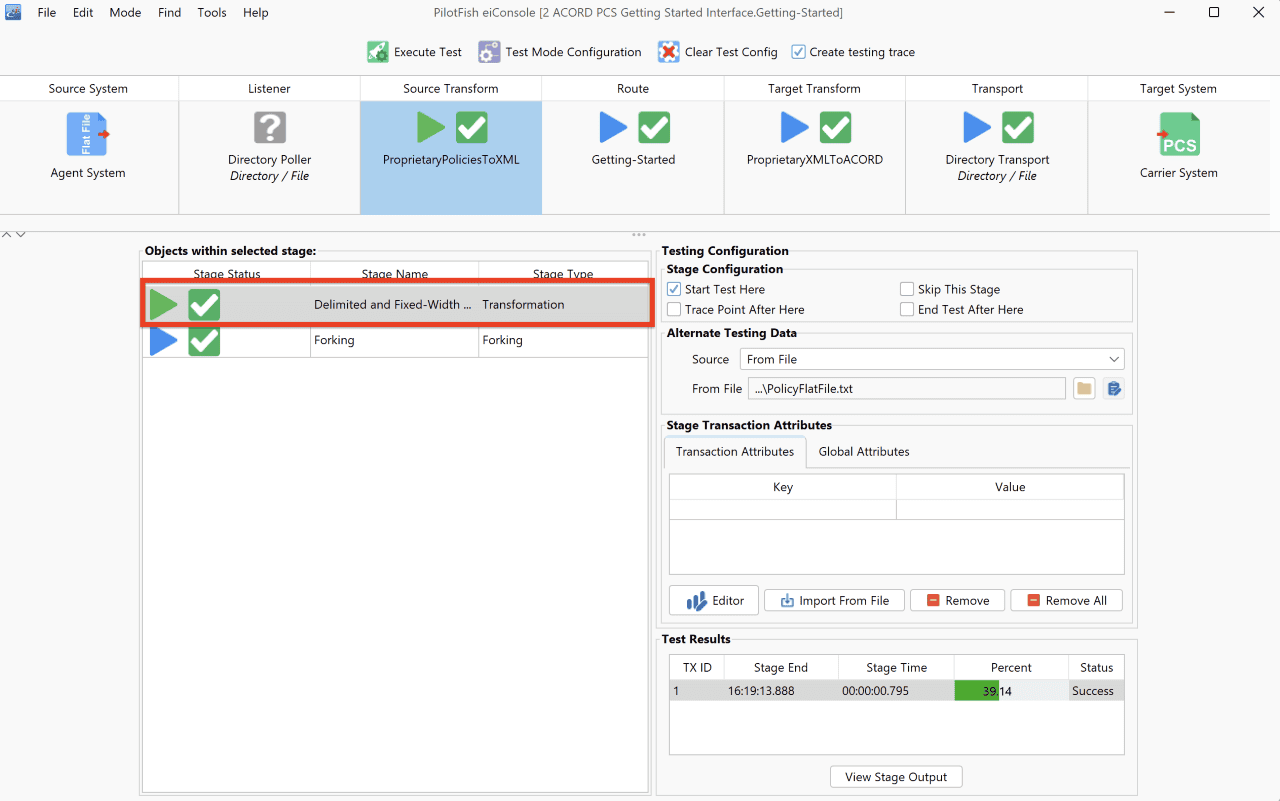Click the Transport stage green checkmark icon
Viewport: 1280px width, 801px height.
pyautogui.click(x=1018, y=128)
